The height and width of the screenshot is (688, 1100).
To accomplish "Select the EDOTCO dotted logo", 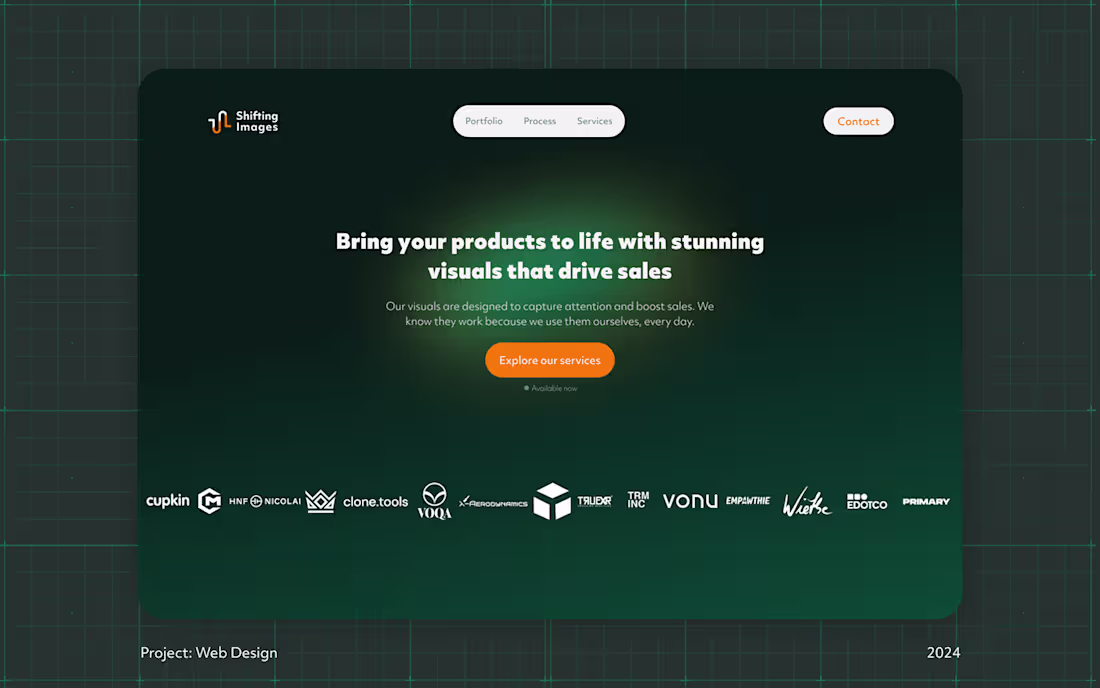I will point(866,500).
